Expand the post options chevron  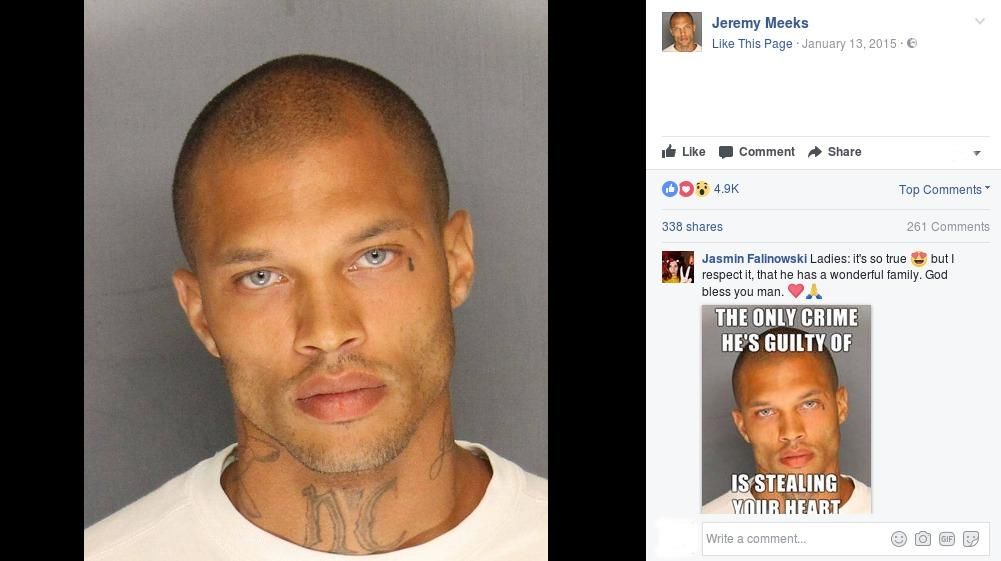[979, 21]
